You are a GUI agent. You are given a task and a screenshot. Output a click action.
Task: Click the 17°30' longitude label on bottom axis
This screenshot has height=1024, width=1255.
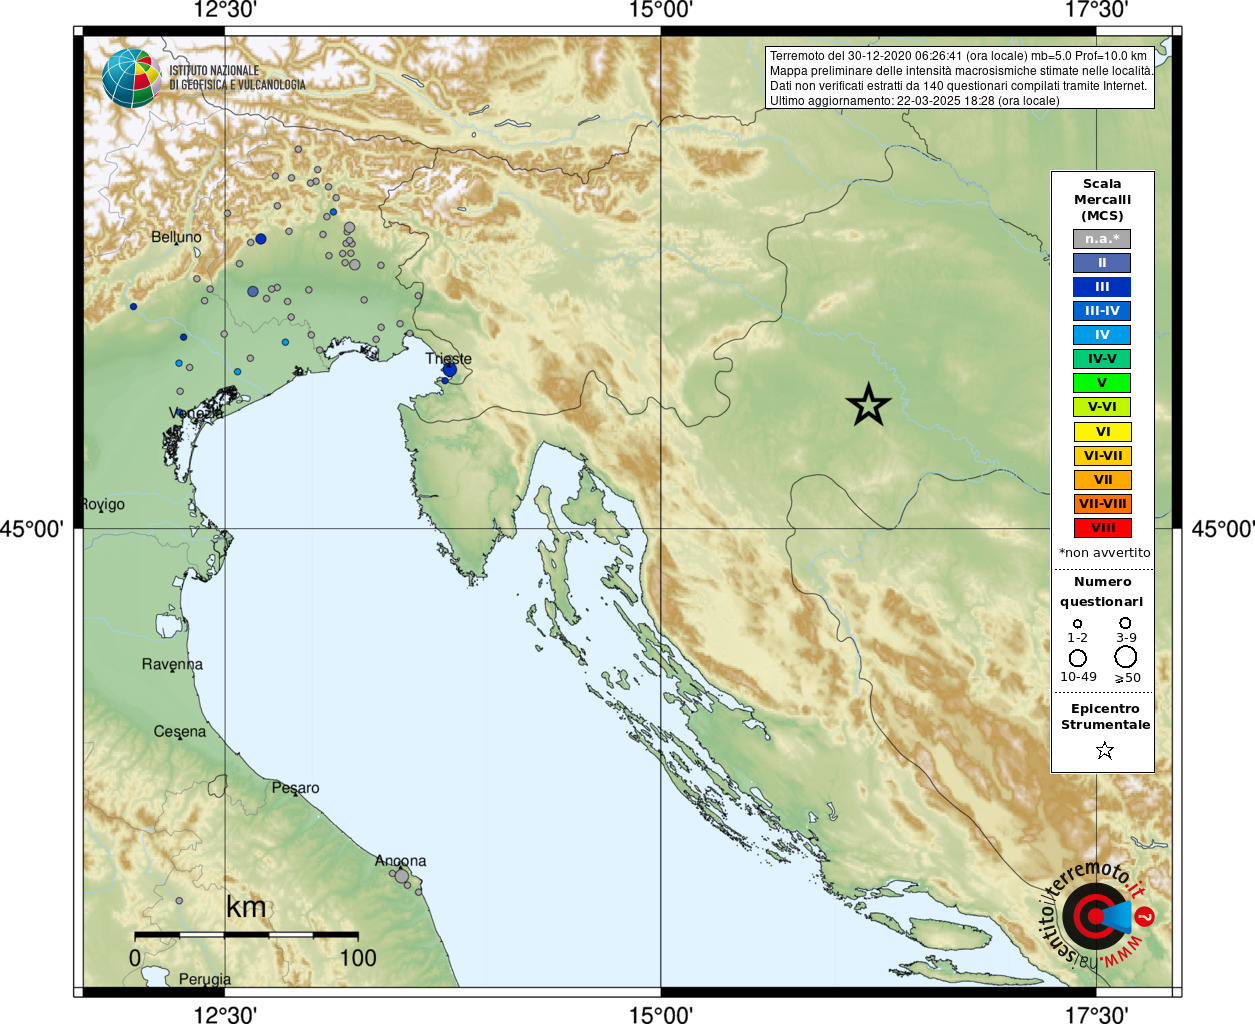[1096, 1014]
